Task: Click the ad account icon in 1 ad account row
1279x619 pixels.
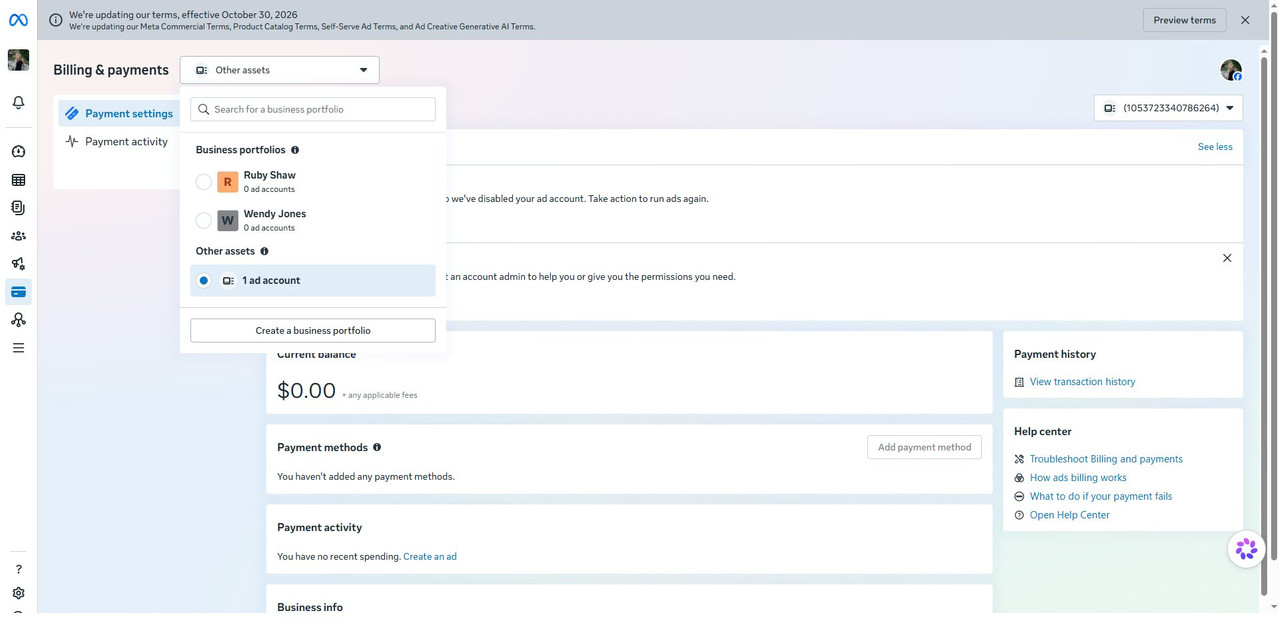Action: point(228,281)
